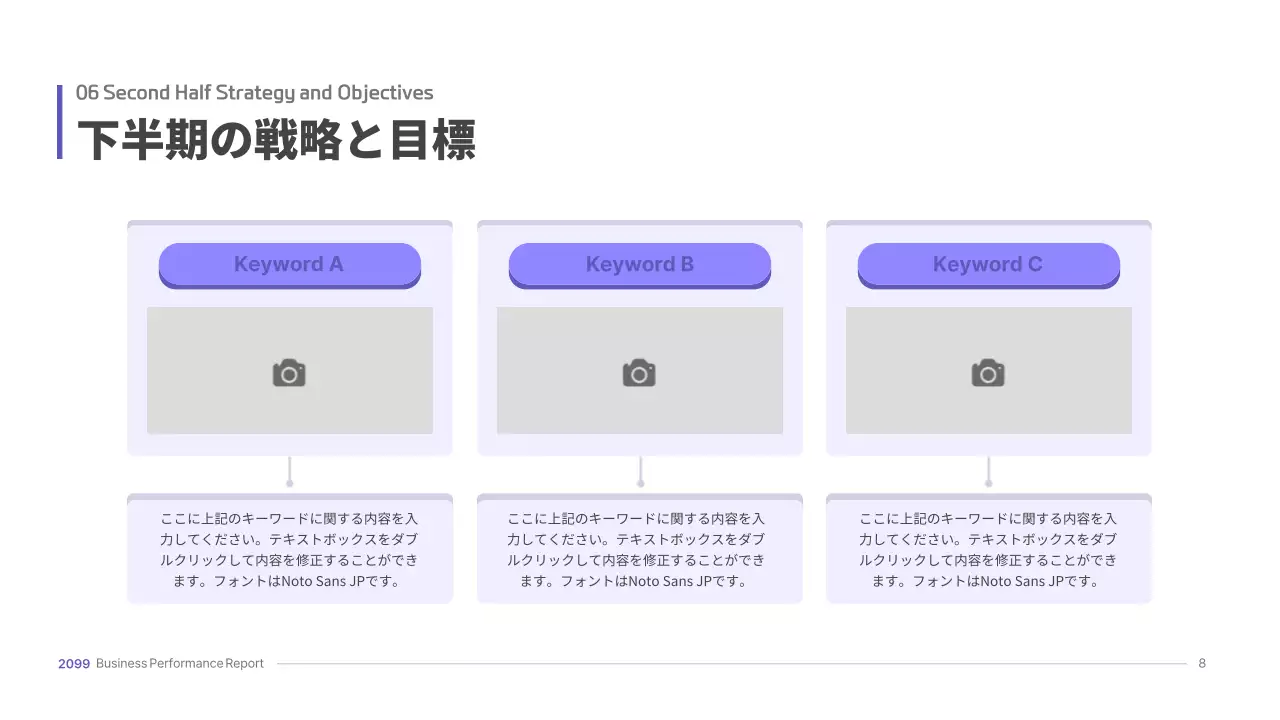
Task: Select the Keyword A pill button
Action: coord(289,265)
